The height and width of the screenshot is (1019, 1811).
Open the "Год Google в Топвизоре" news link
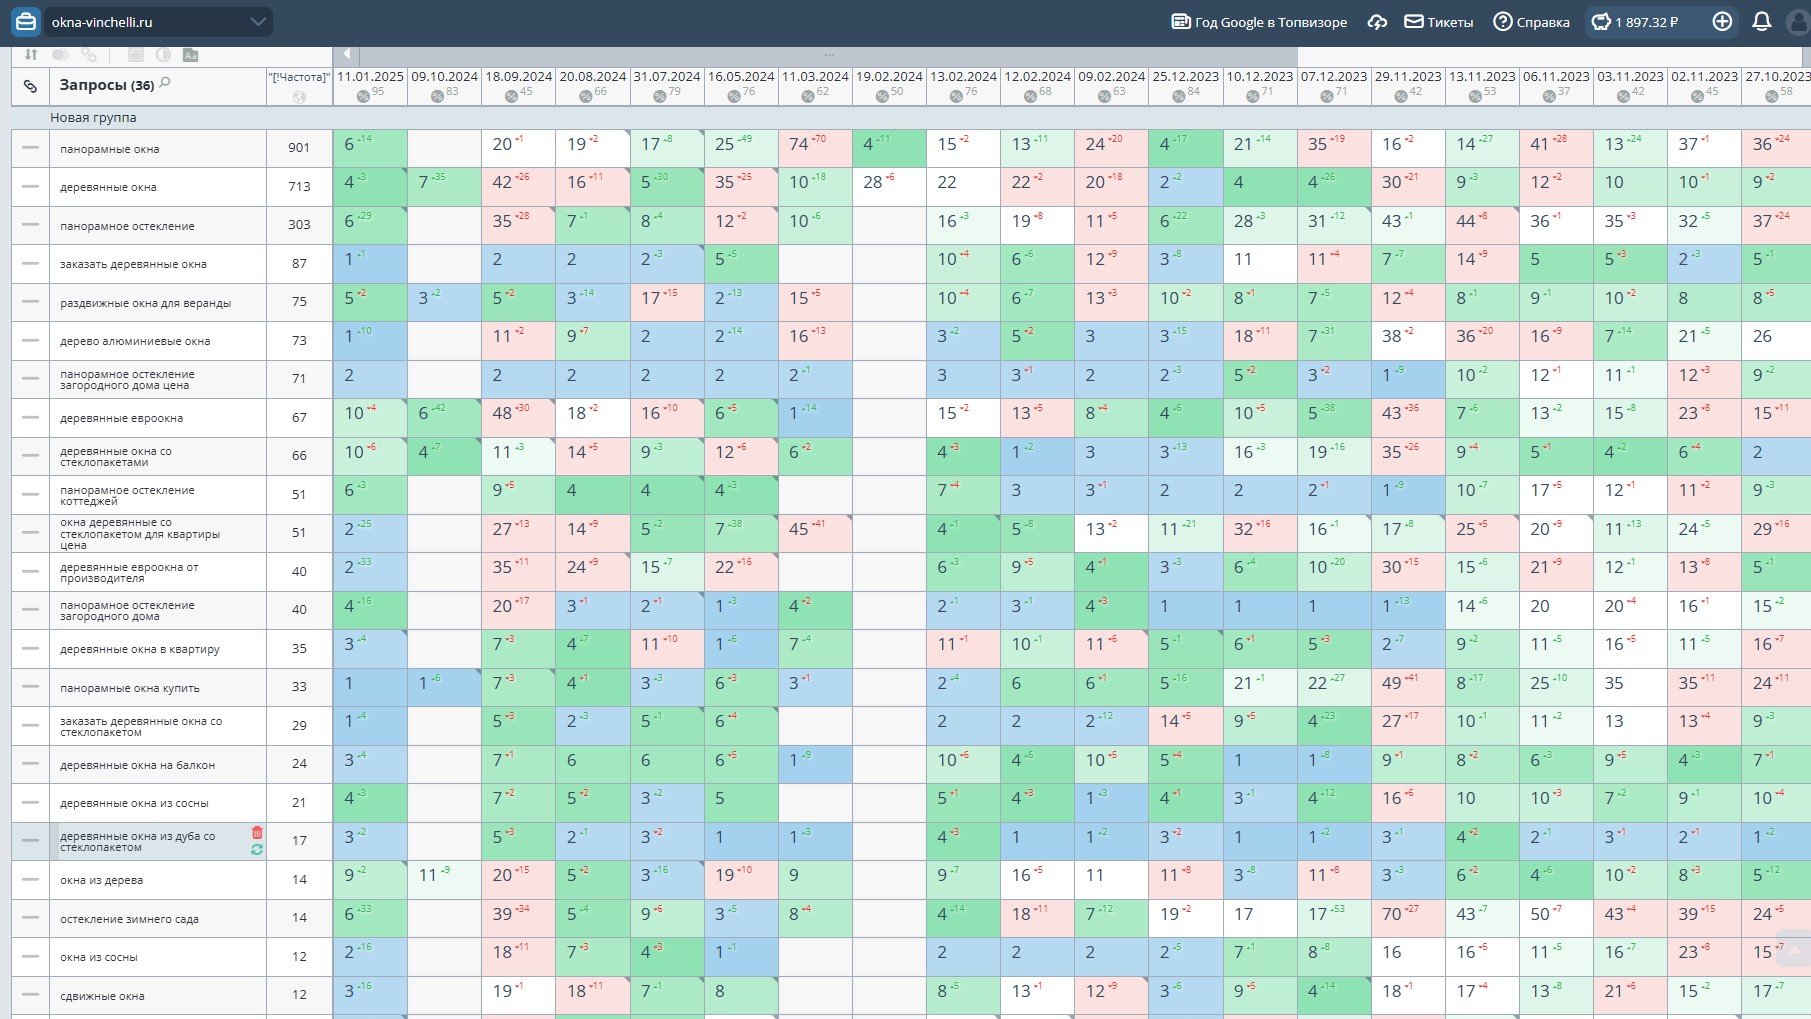(1259, 22)
